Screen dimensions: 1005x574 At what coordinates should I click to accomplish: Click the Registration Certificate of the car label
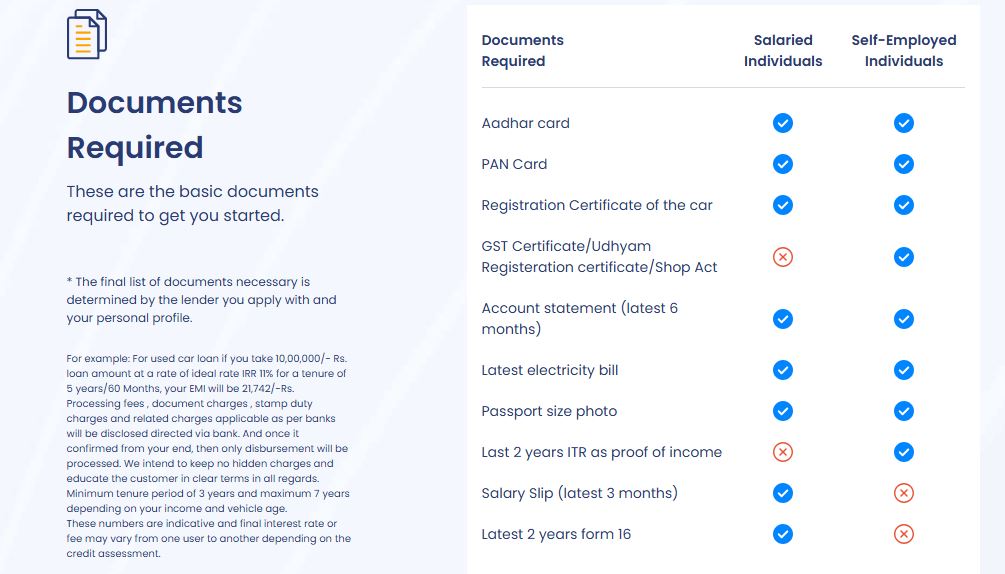tap(597, 205)
